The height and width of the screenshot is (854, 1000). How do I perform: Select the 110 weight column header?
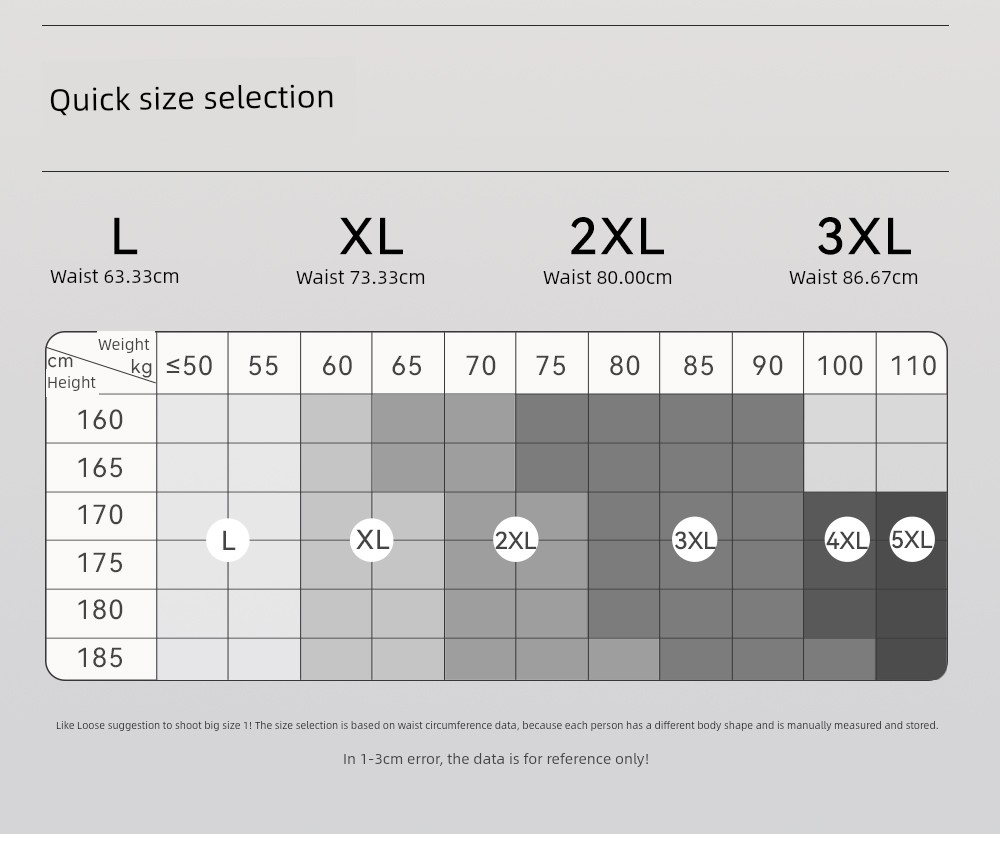[x=912, y=364]
